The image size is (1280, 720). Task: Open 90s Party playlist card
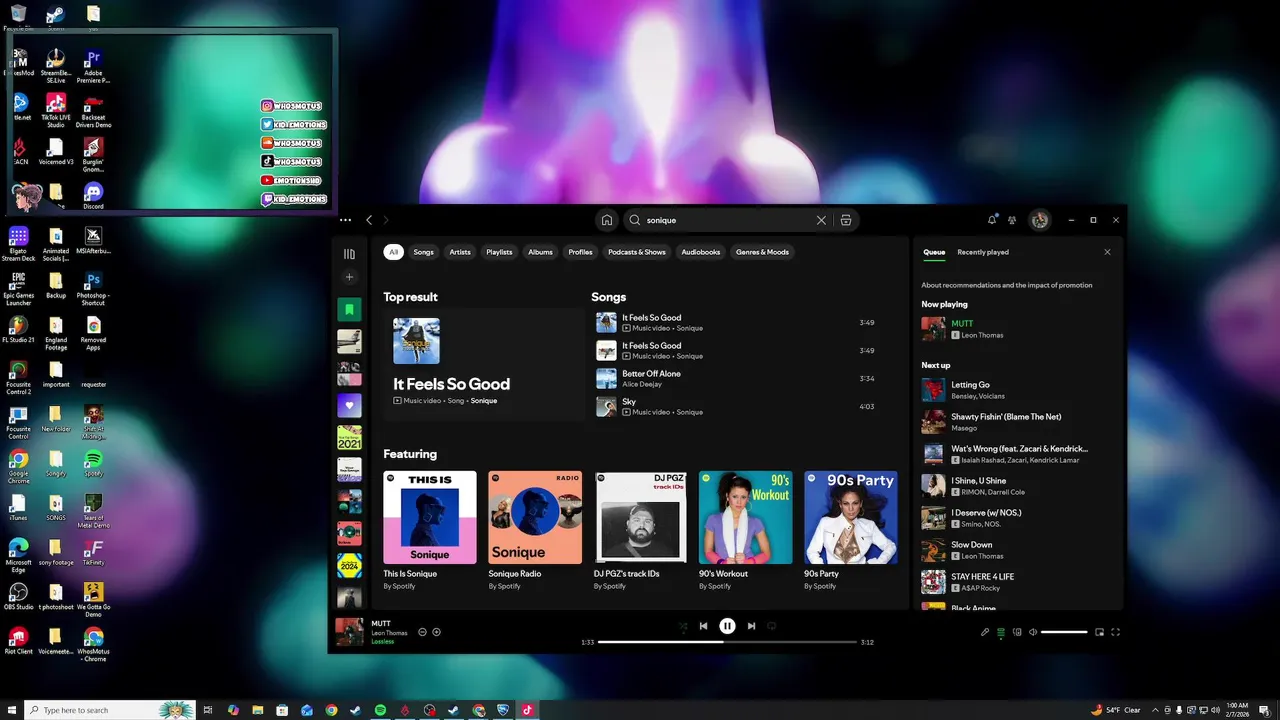[x=850, y=531]
